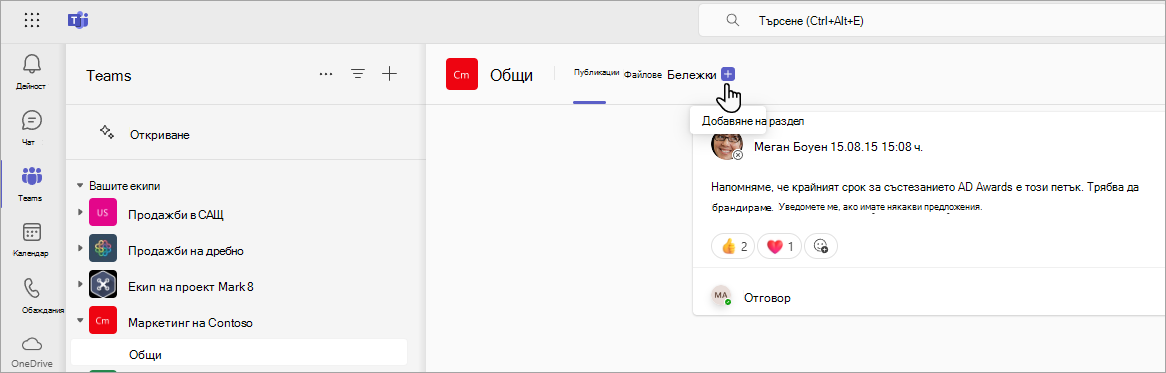This screenshot has width=1166, height=373.
Task: Click the heart reaction
Action: (x=779, y=246)
